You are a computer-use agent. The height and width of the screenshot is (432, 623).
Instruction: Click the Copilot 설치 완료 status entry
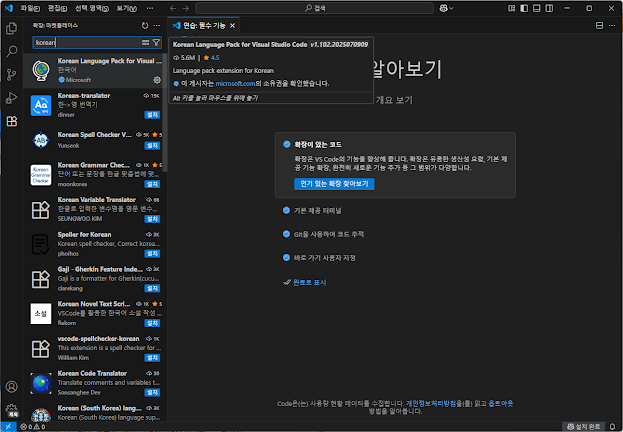tap(584, 427)
